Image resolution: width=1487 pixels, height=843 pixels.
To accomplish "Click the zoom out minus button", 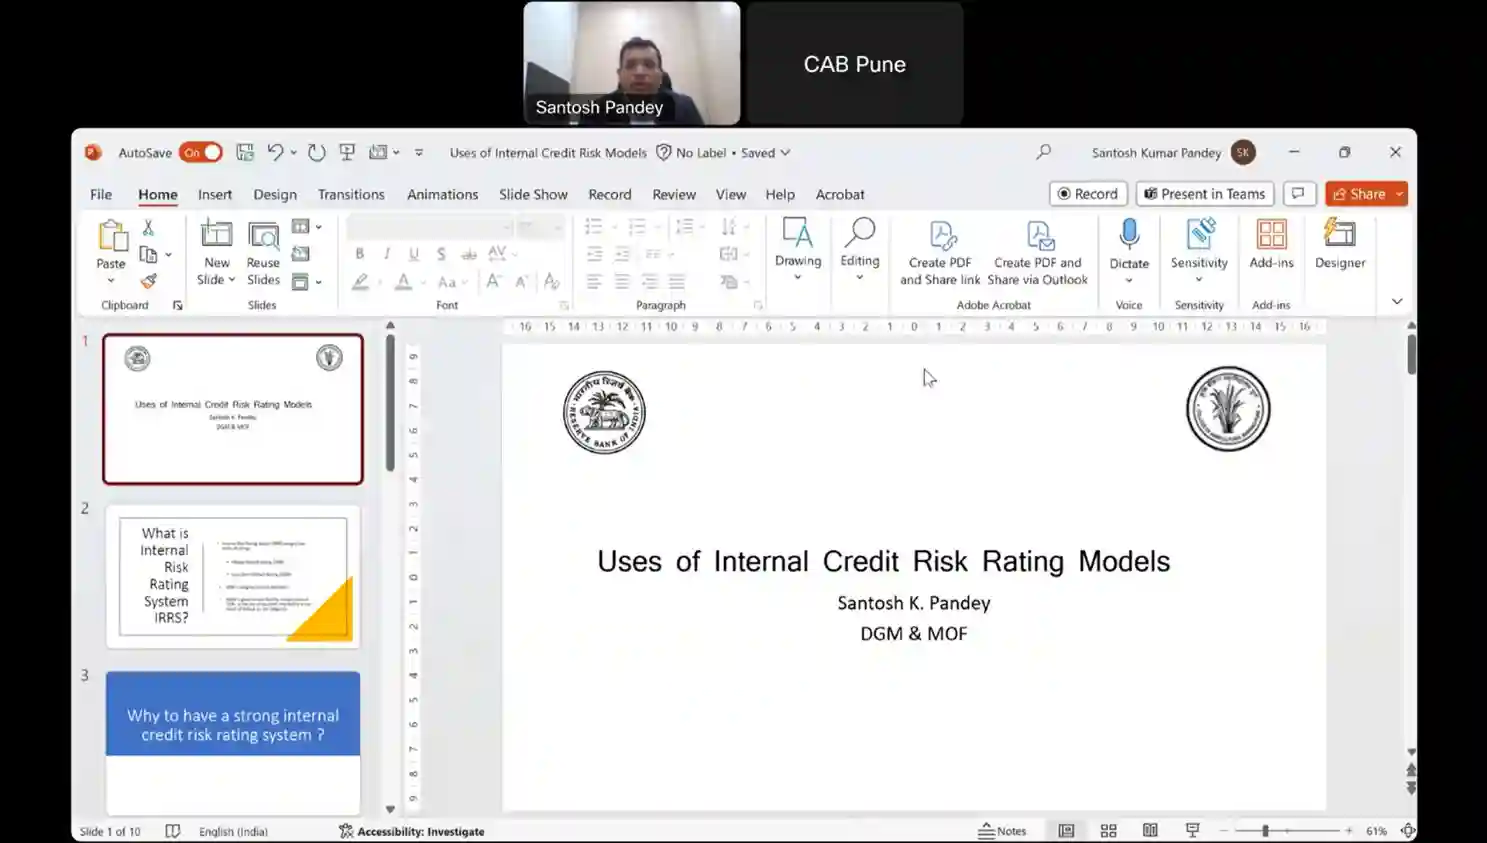I will point(1224,831).
